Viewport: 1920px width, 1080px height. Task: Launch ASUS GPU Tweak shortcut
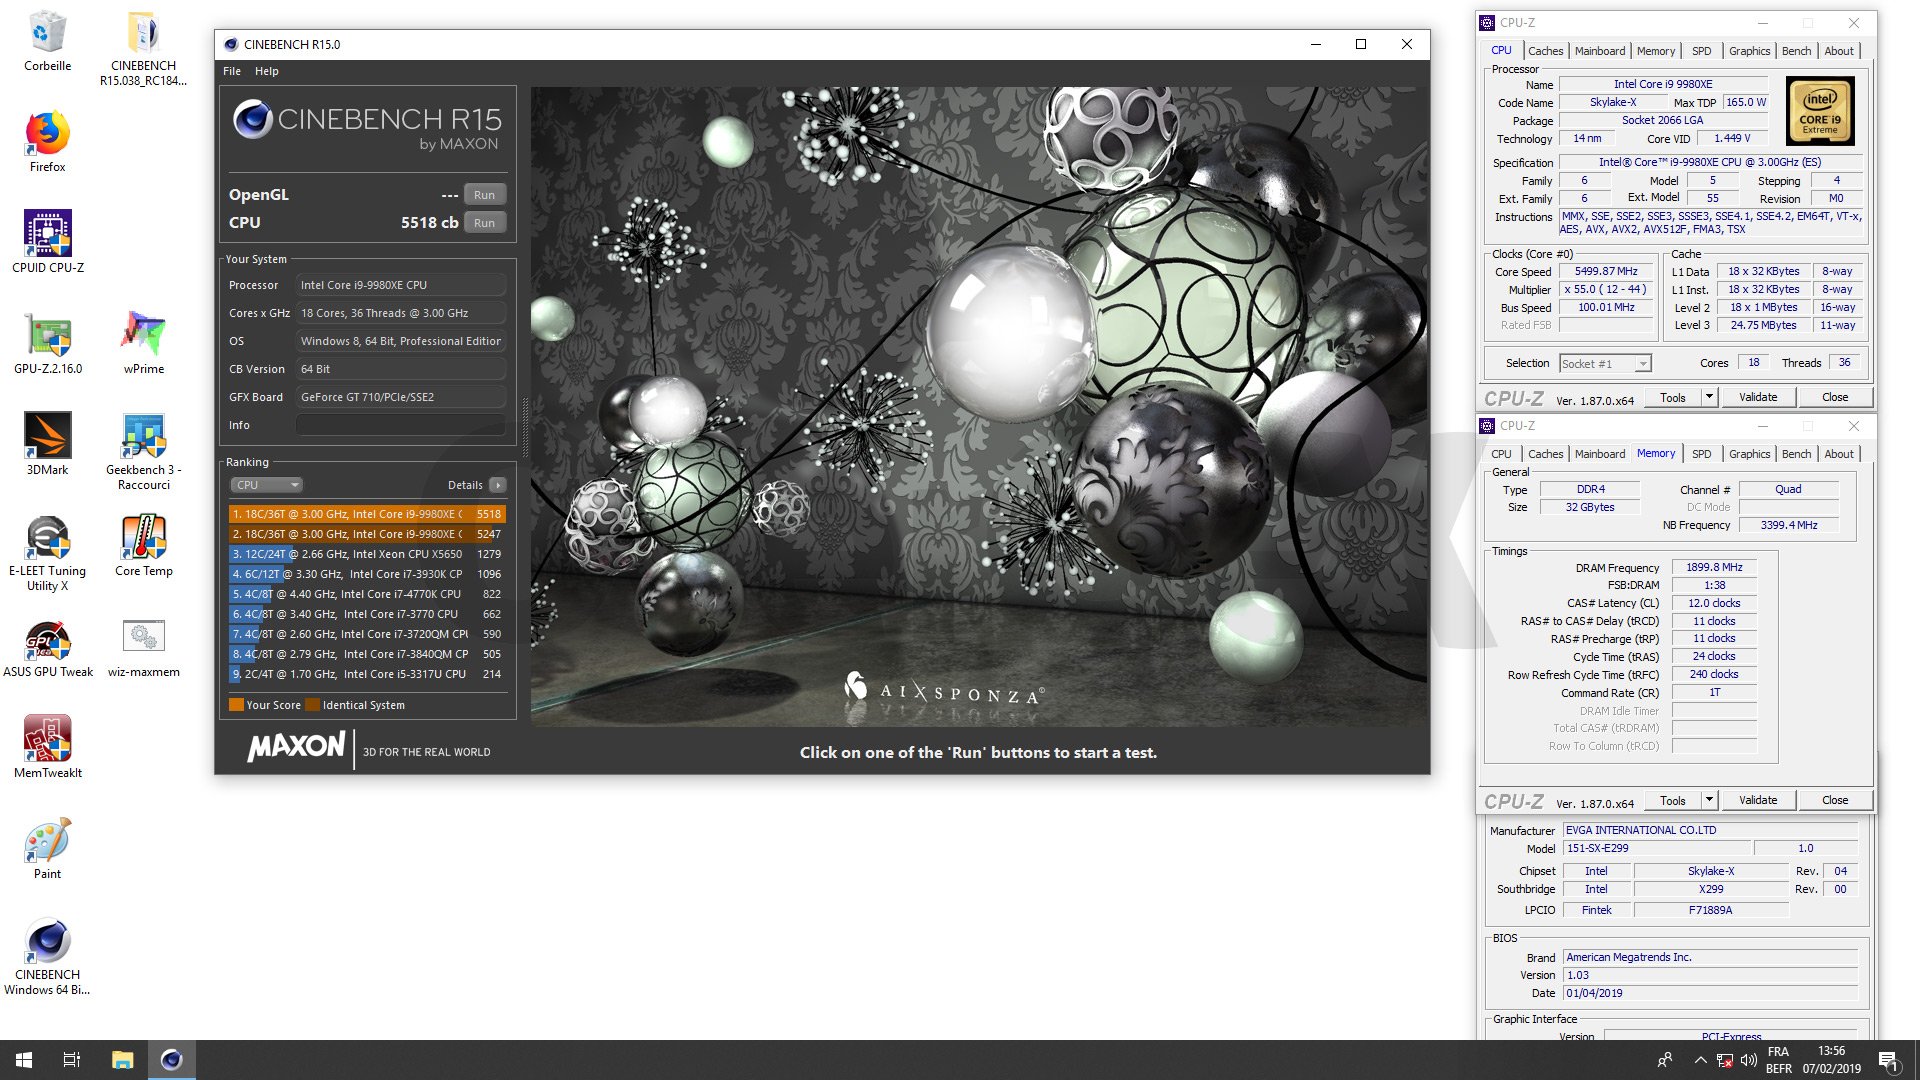47,647
